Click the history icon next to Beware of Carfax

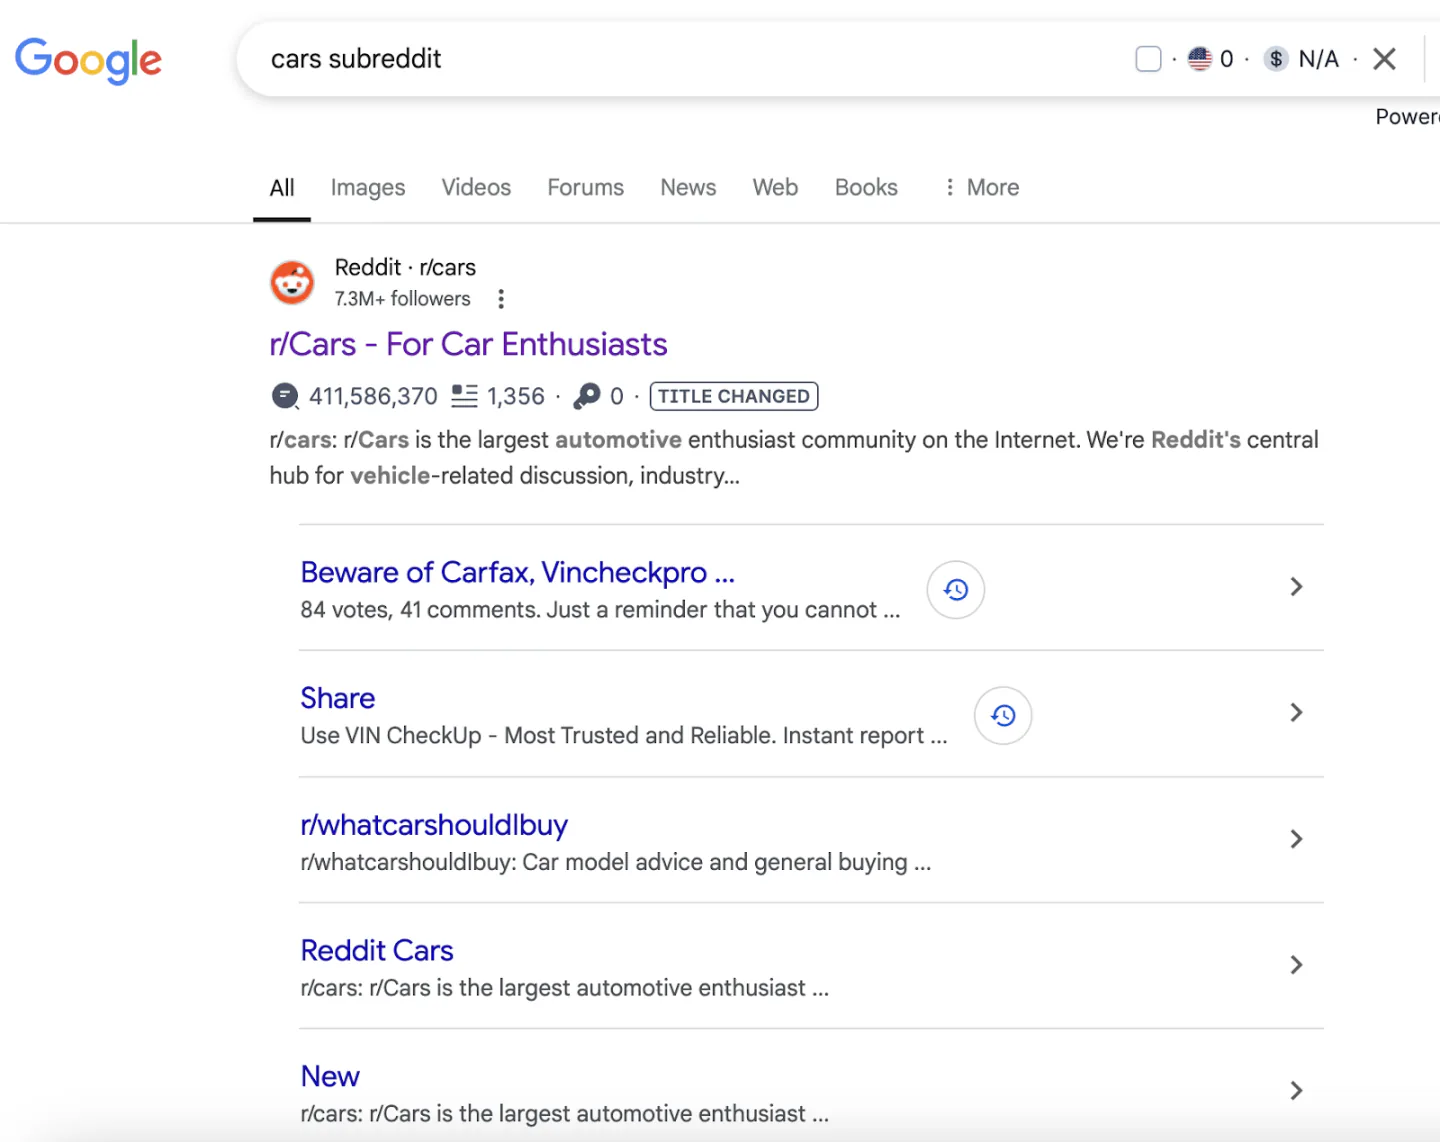(956, 590)
